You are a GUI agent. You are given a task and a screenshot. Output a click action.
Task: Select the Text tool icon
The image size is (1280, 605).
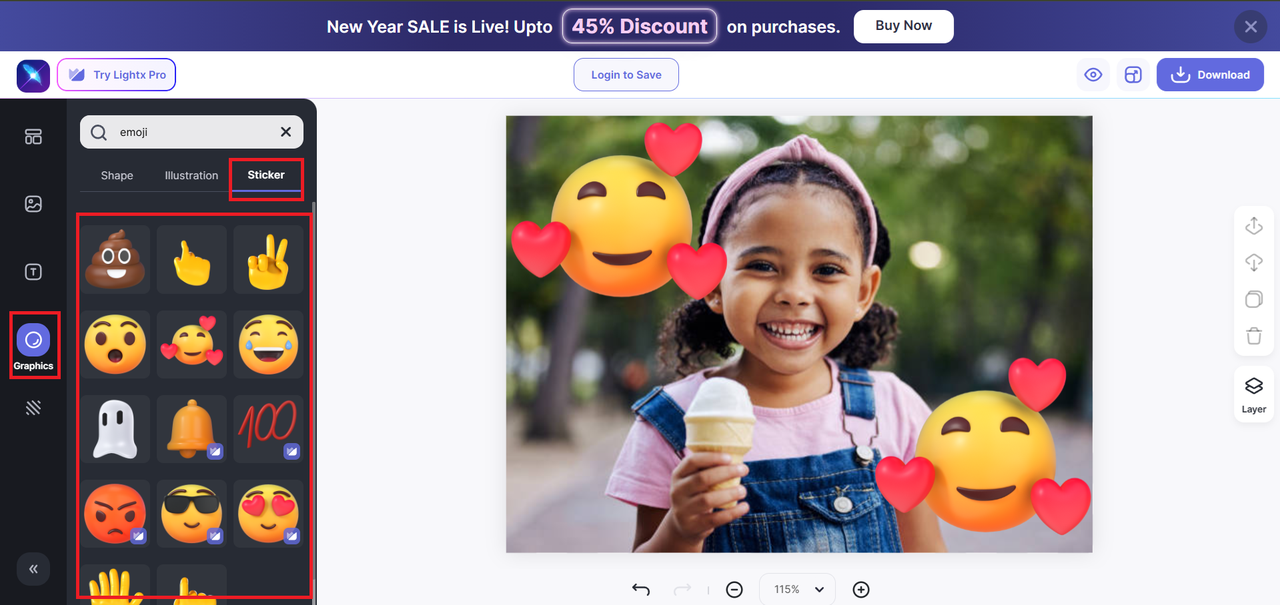point(33,272)
